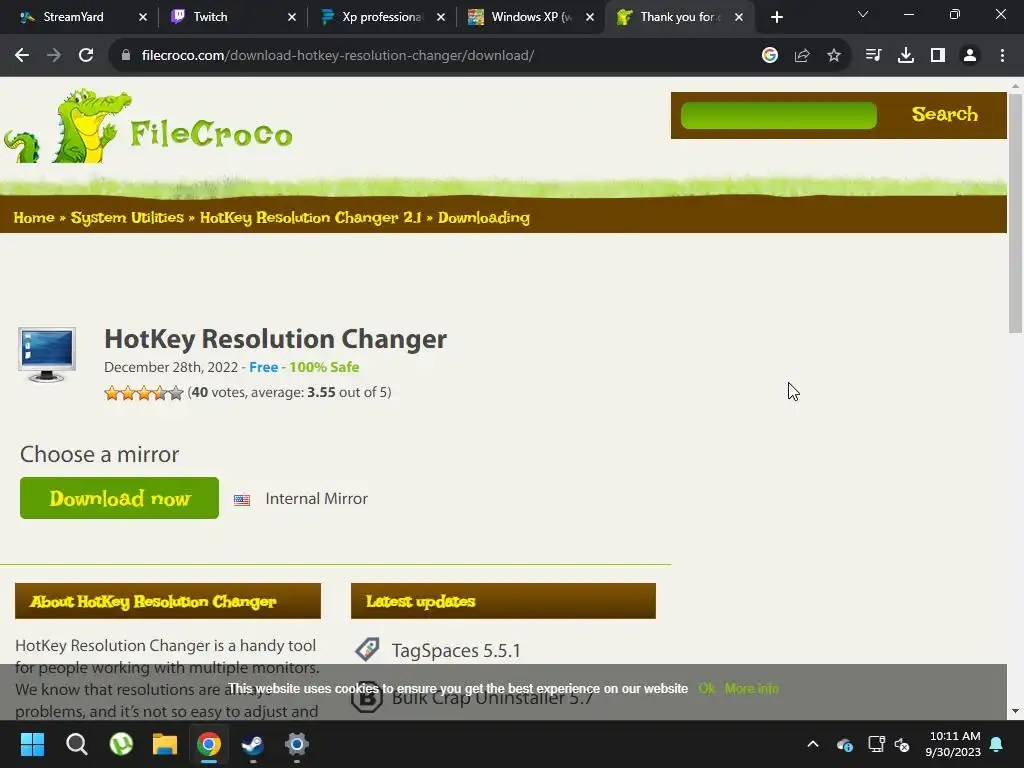Screen dimensions: 1024x768
Task: Open taskbar Search
Action: (76, 744)
